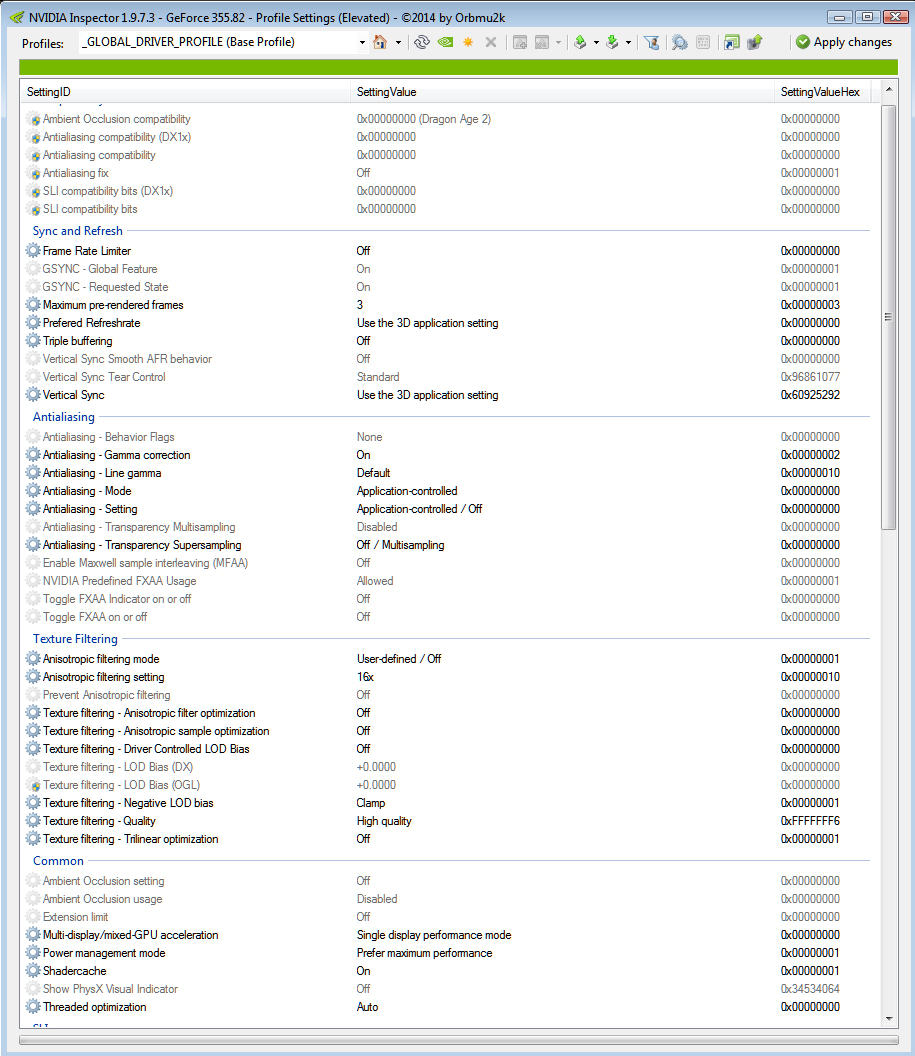
Task: Click the orange star Create new profile icon
Action: coord(468,42)
